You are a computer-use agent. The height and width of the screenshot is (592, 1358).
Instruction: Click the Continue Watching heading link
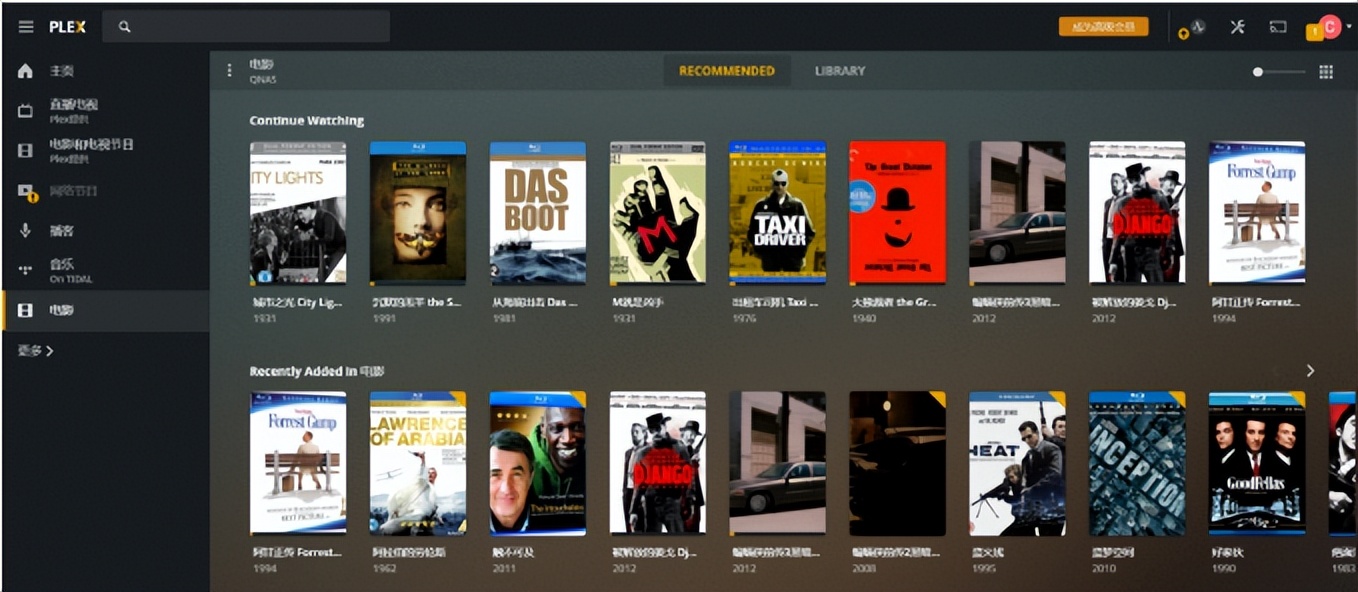[307, 121]
